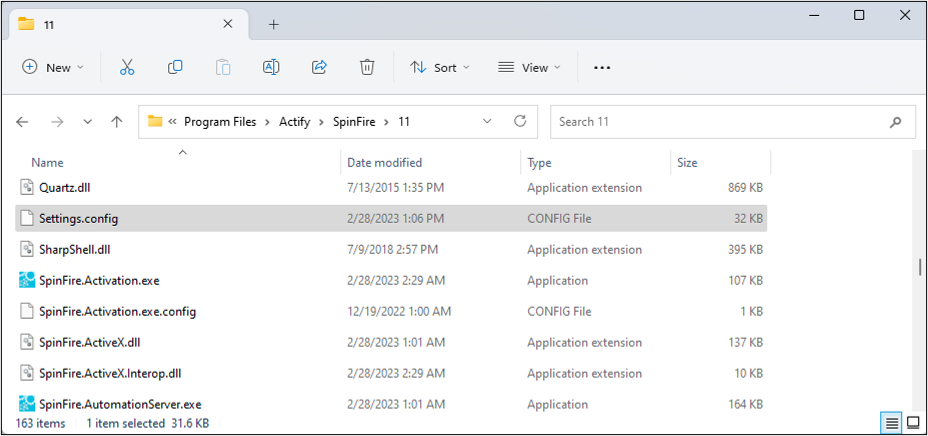The width and height of the screenshot is (928, 436).
Task: Open the View layout dropdown
Action: (x=529, y=67)
